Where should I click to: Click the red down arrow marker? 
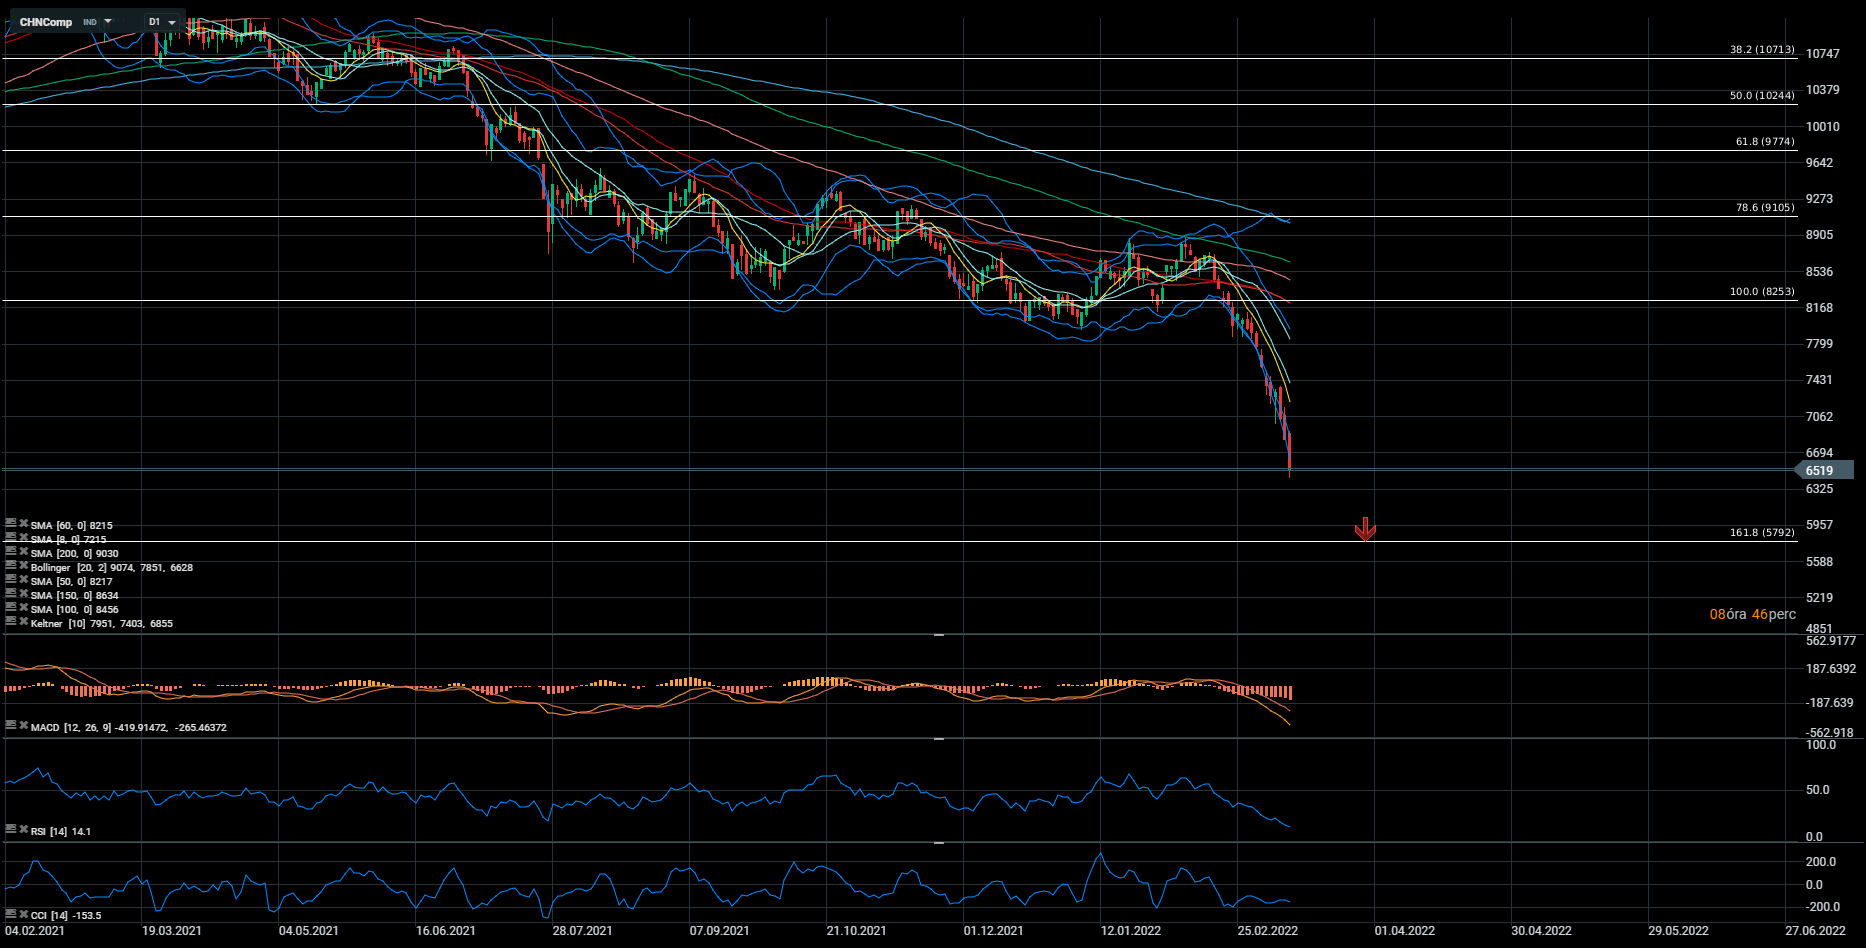1365,529
